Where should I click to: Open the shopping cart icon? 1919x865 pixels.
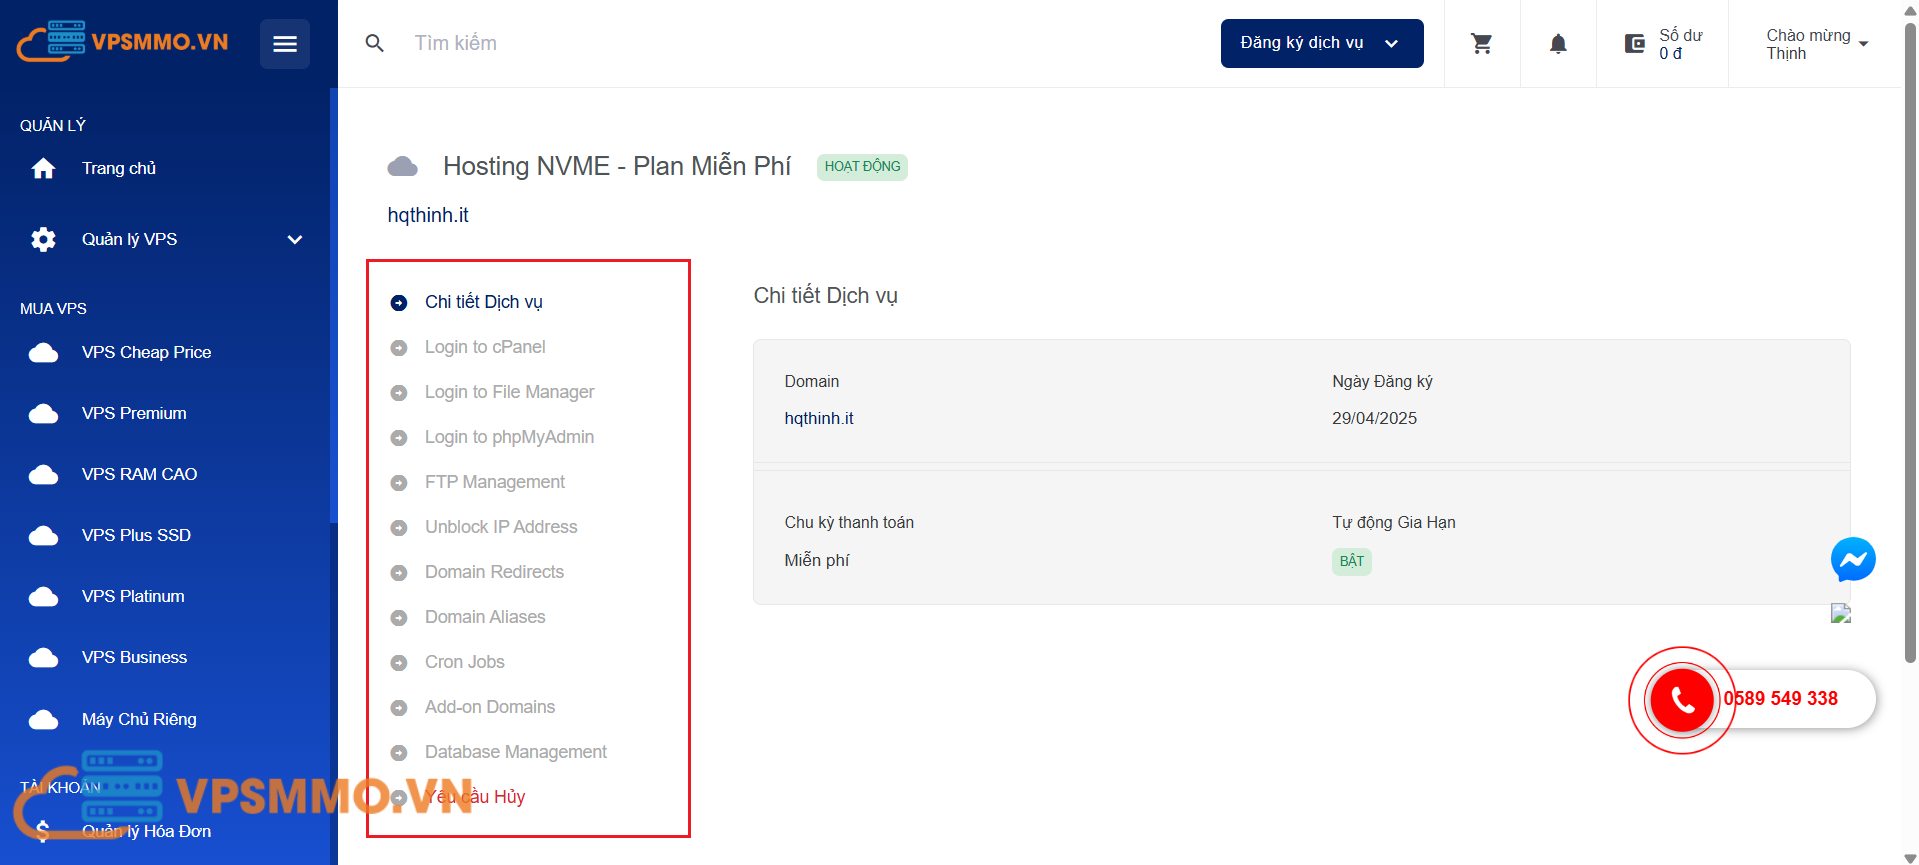[x=1482, y=44]
